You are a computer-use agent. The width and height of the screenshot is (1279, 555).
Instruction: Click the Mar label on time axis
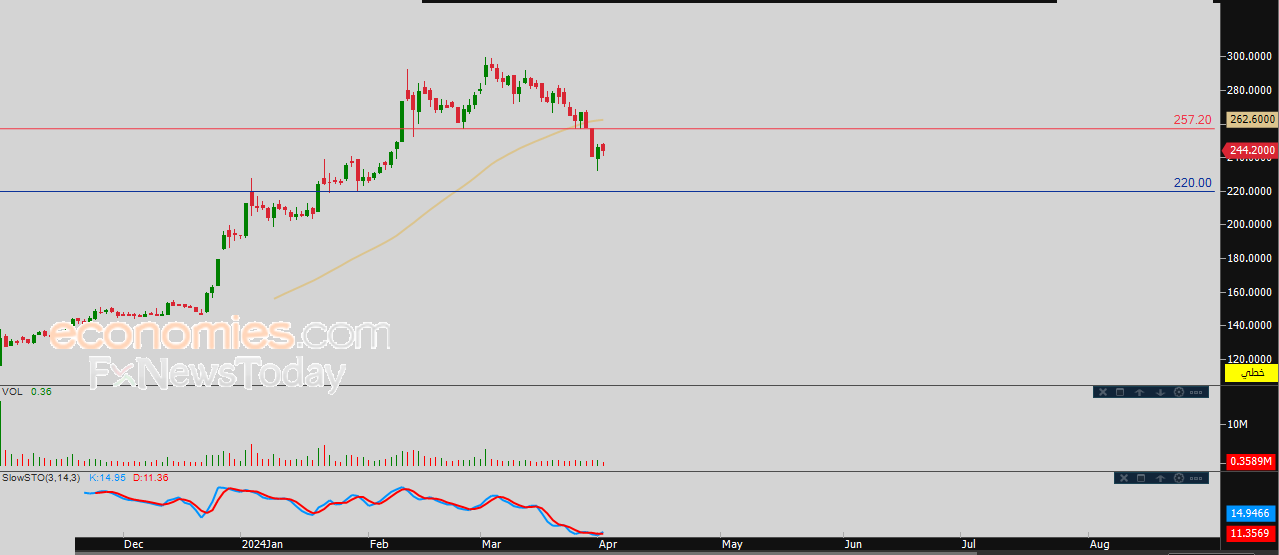[x=491, y=545]
